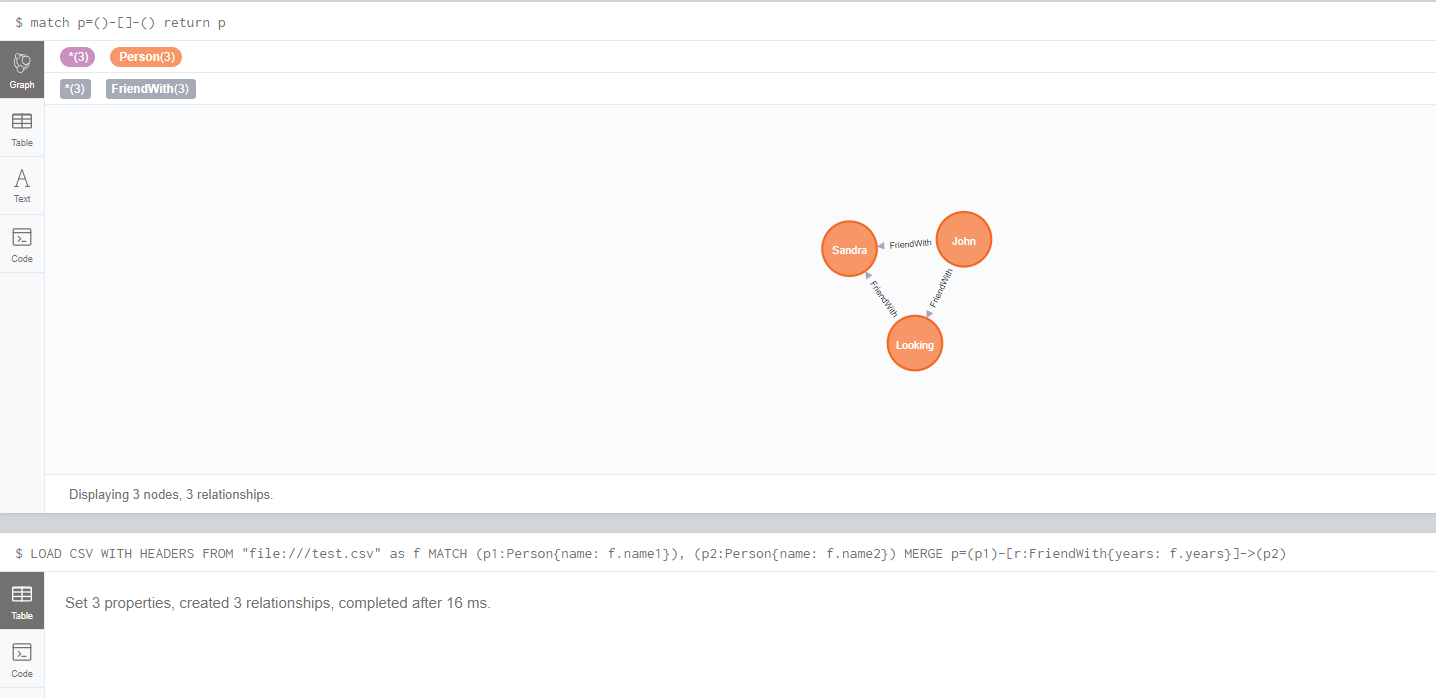Click inside the match query editor bar
The image size is (1436, 698).
click(x=400, y=22)
